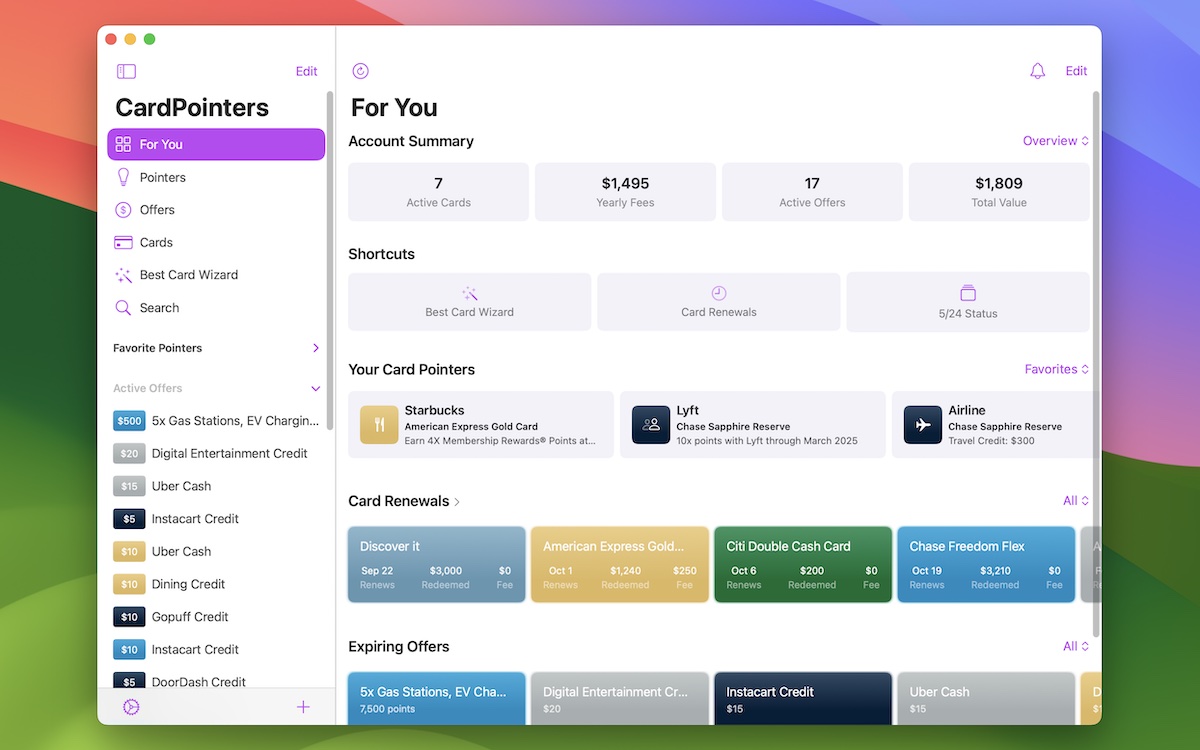The width and height of the screenshot is (1200, 750).
Task: Click Edit at top right of main pane
Action: 1076,71
